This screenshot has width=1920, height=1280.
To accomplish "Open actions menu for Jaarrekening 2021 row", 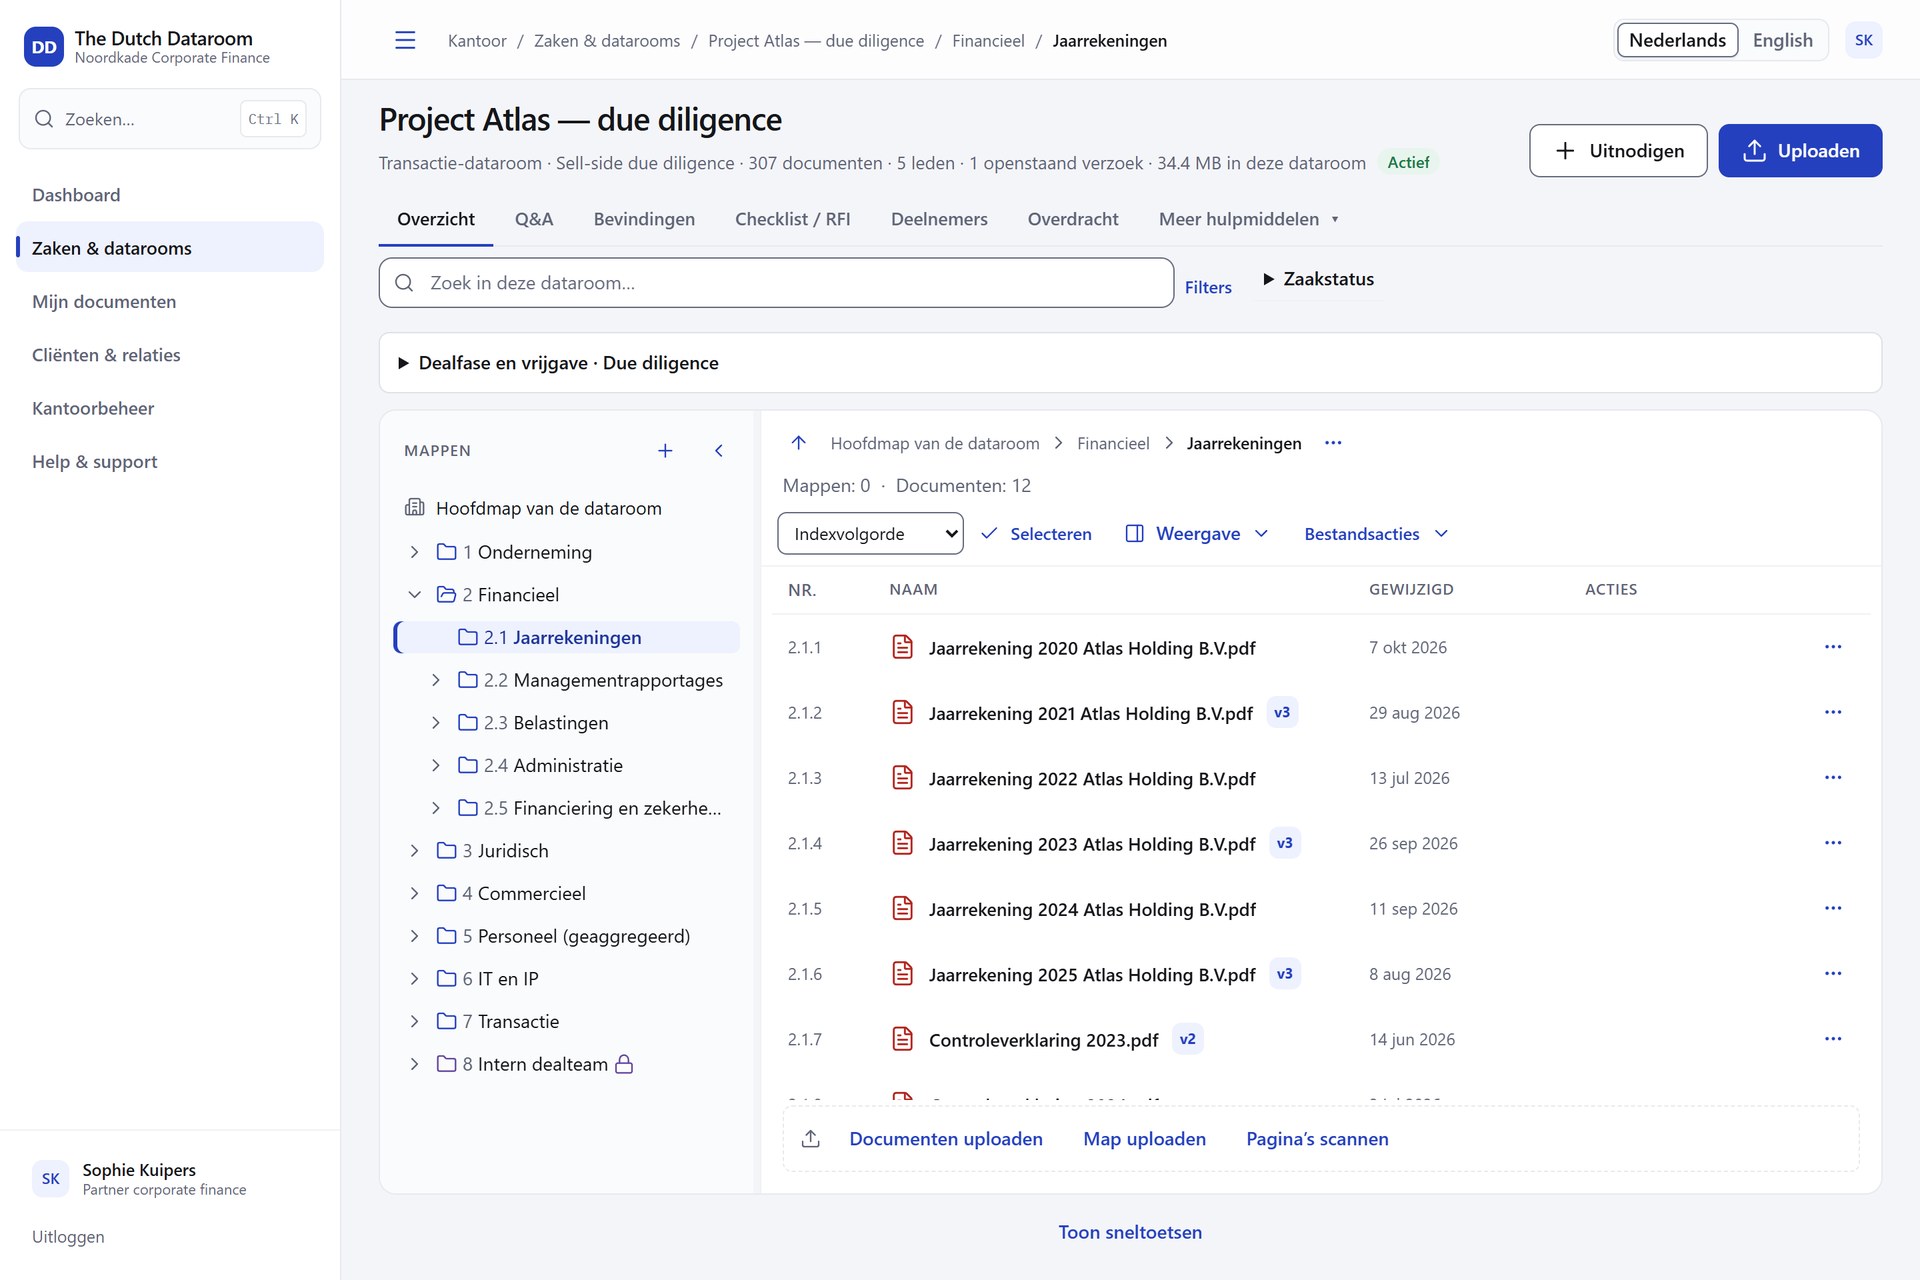I will click(1833, 712).
